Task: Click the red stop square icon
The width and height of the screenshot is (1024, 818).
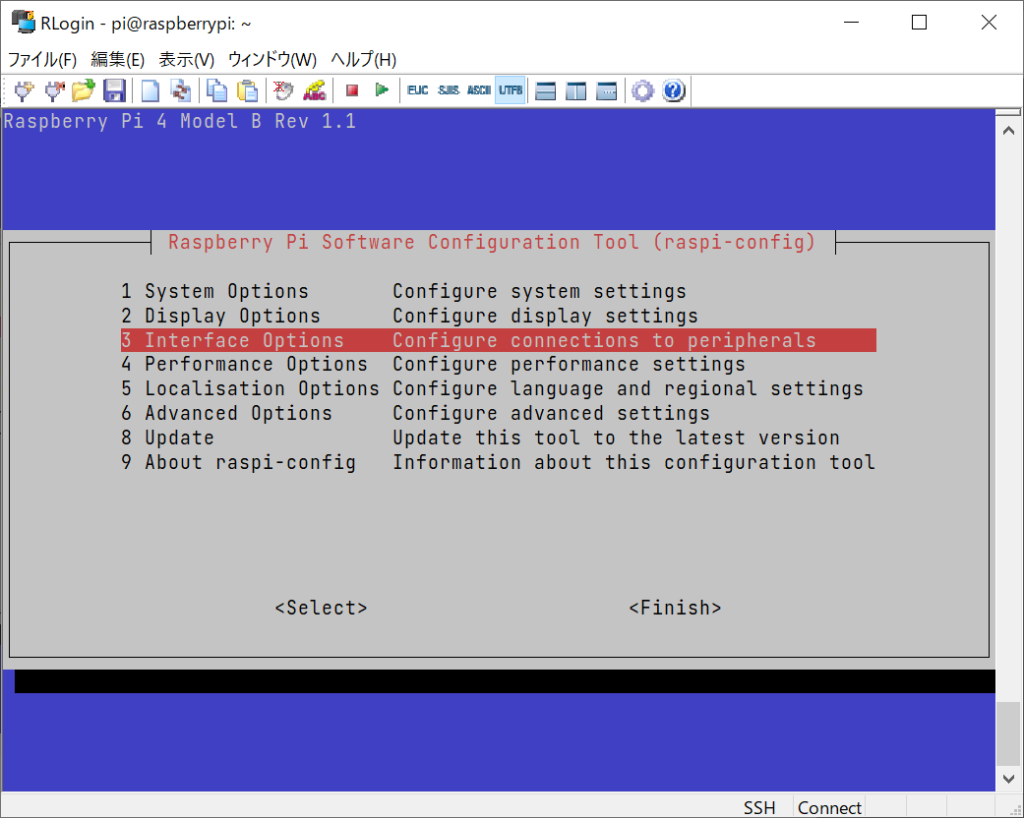Action: tap(352, 91)
